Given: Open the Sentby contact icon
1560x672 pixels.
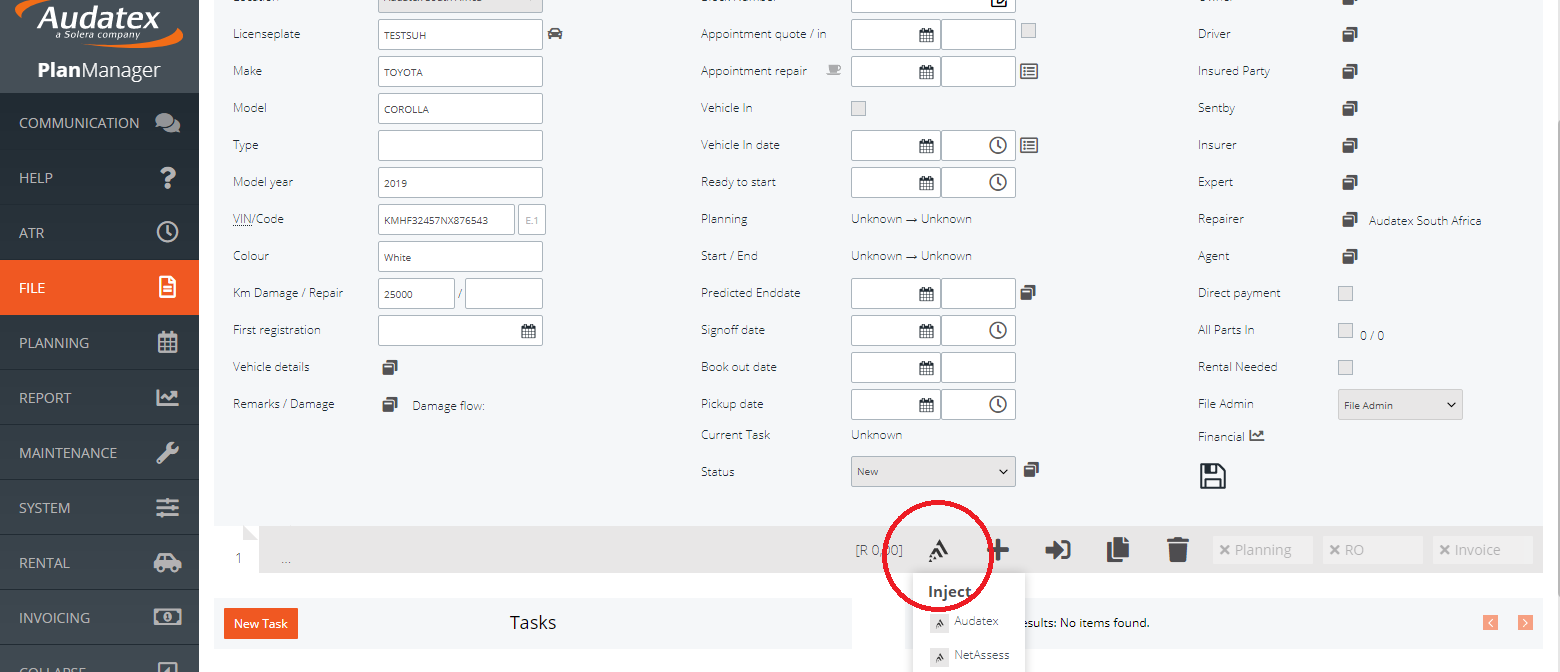Looking at the screenshot, I should 1350,108.
